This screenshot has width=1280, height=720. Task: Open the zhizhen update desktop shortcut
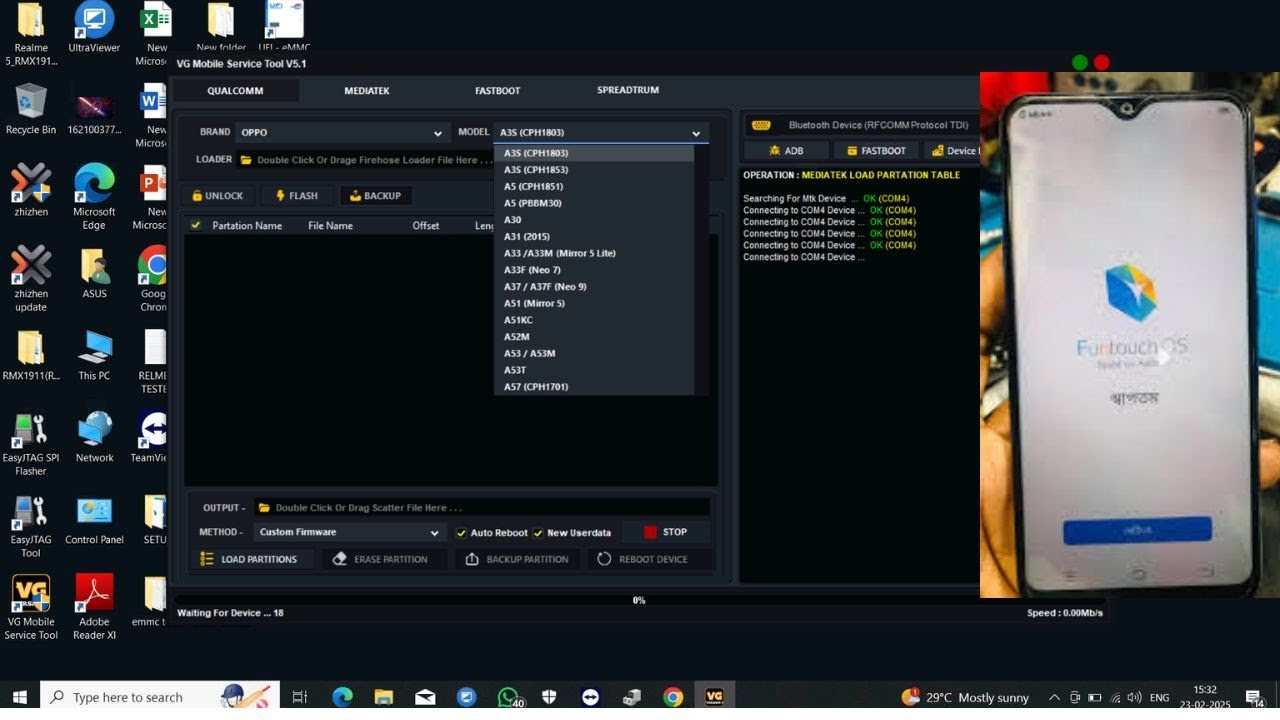pyautogui.click(x=31, y=280)
